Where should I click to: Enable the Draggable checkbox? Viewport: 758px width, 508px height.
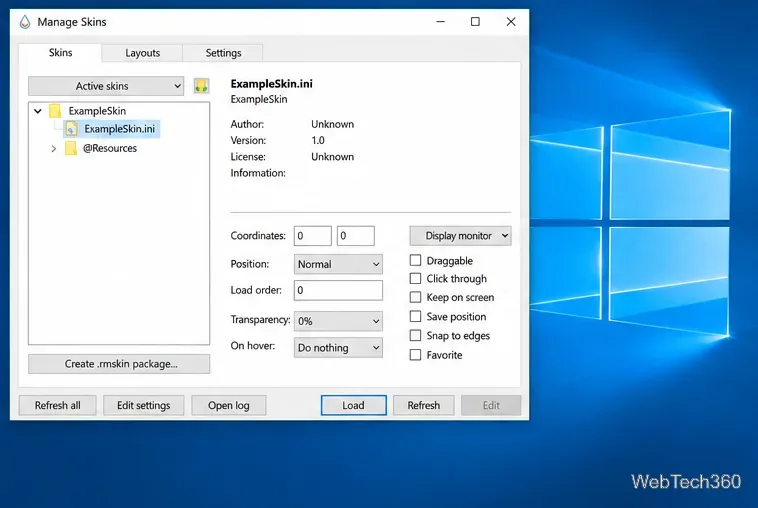(415, 261)
